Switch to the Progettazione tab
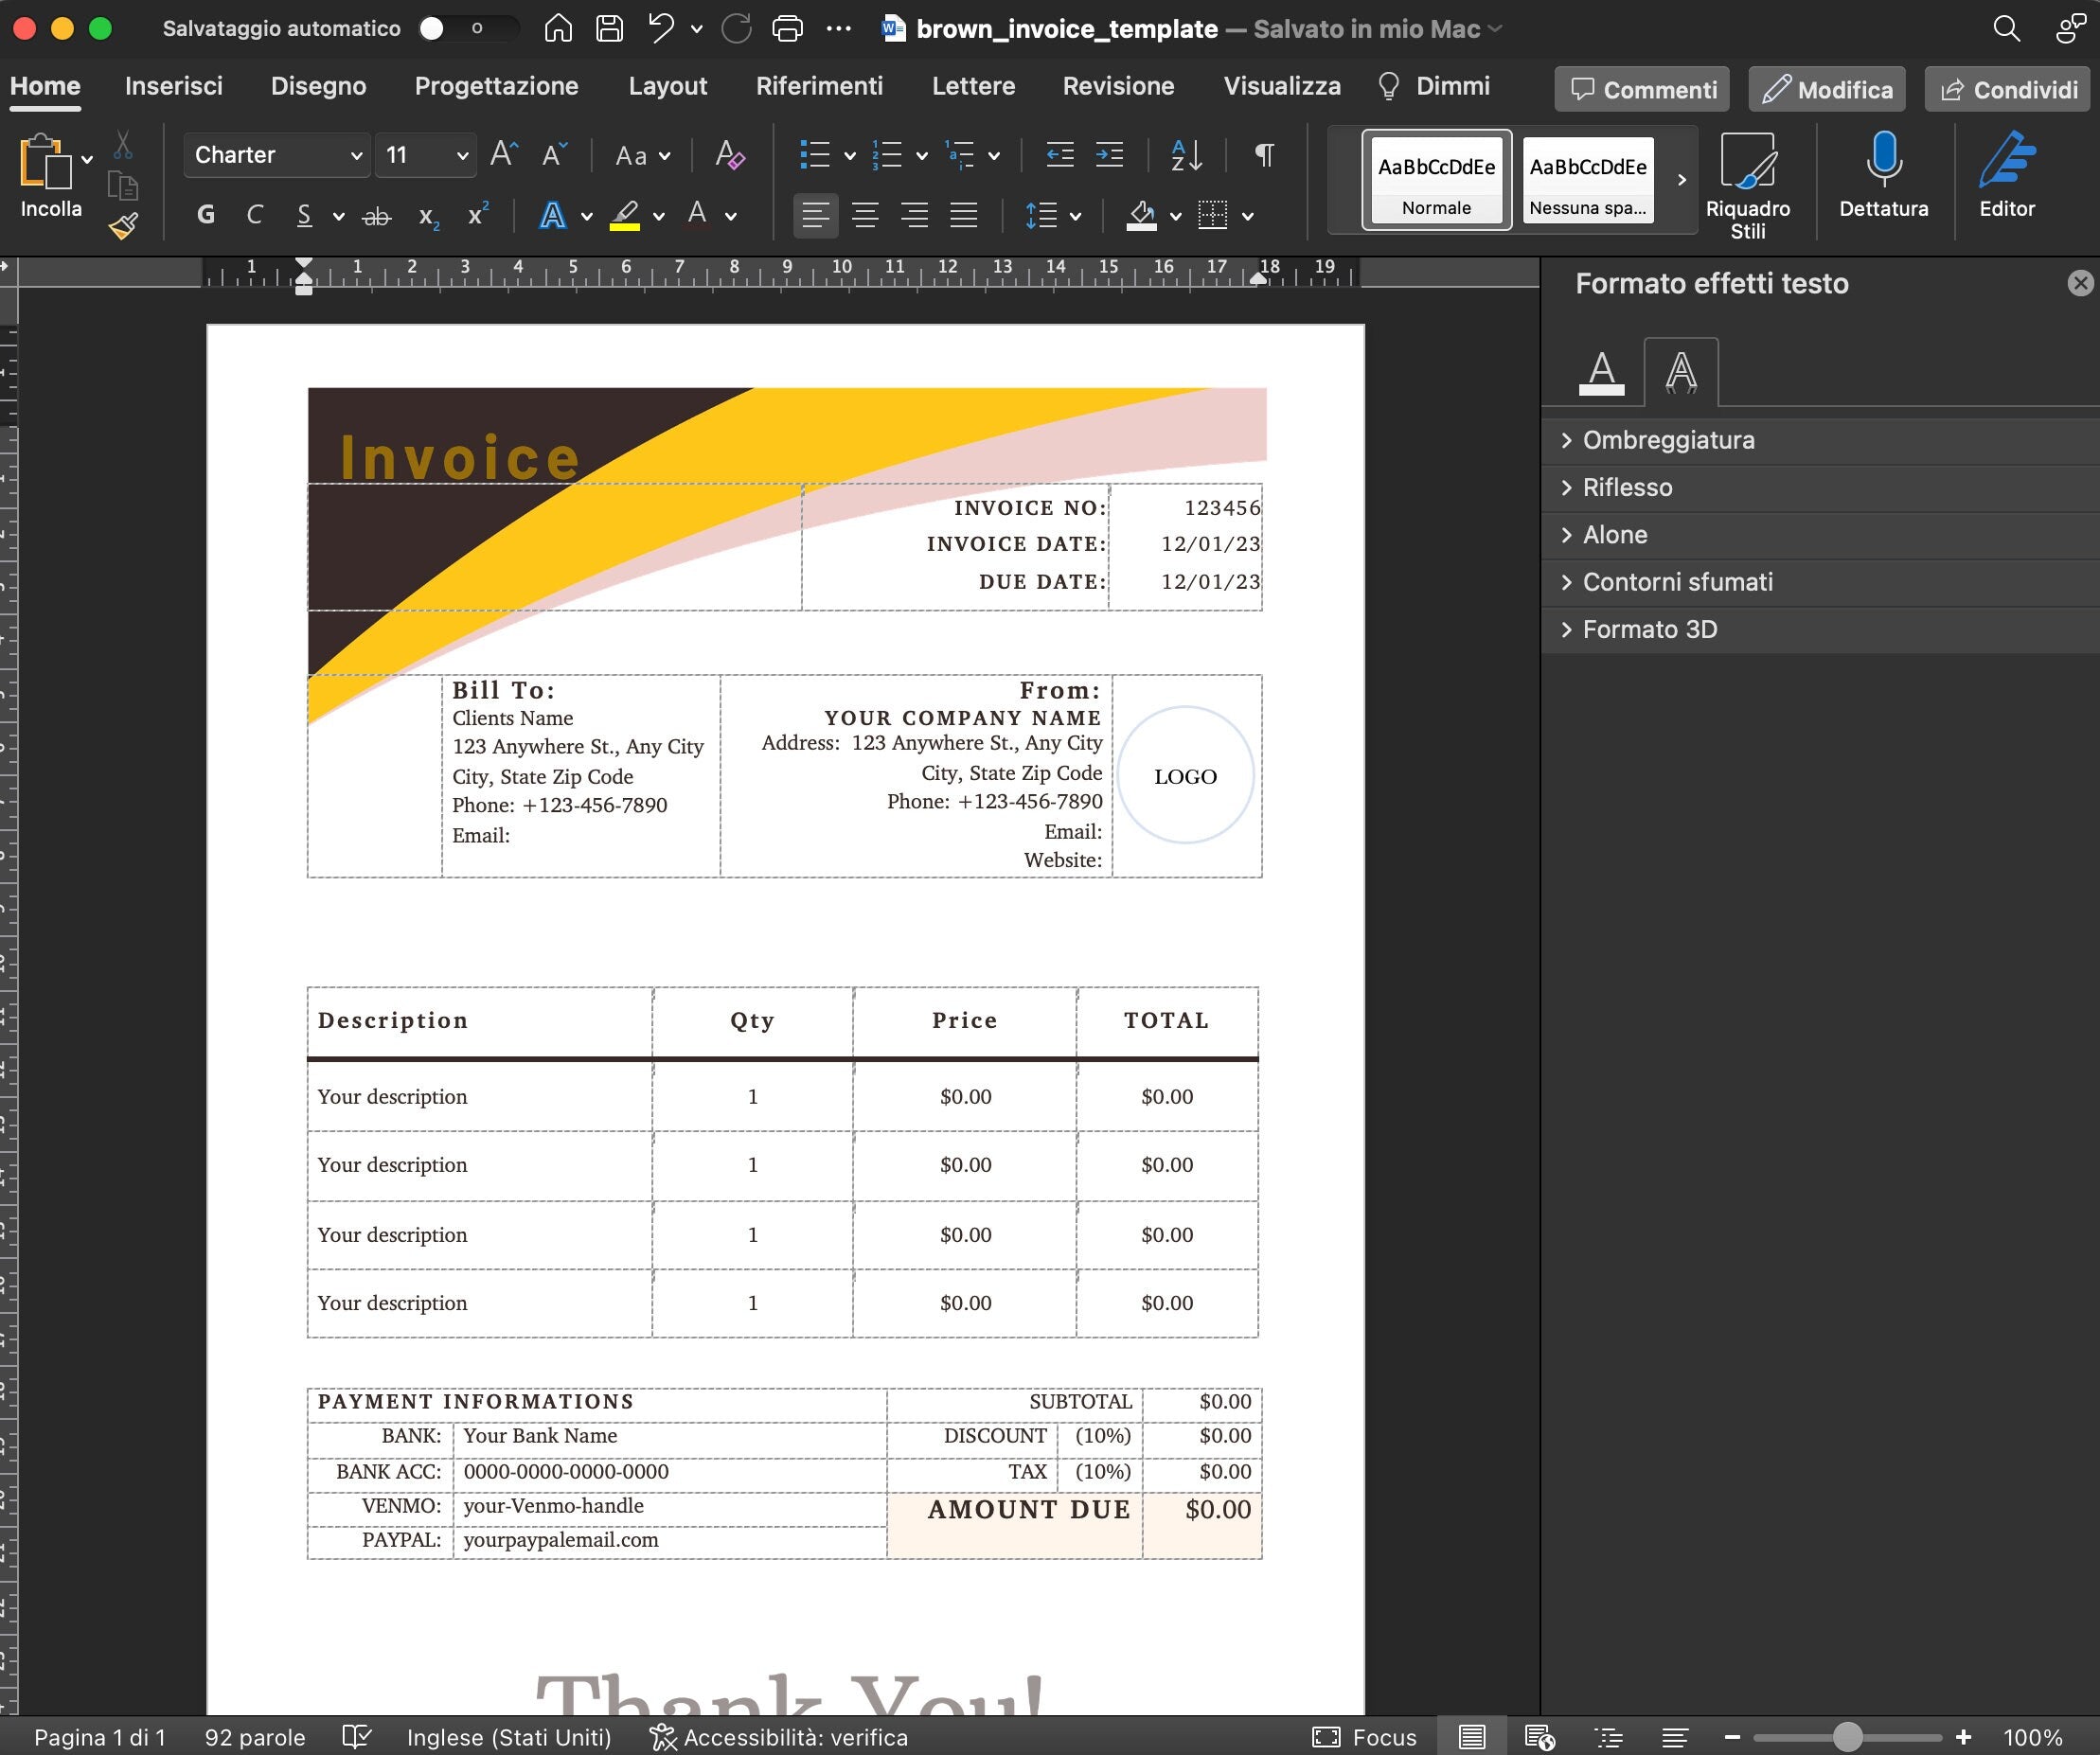Viewport: 2100px width, 1755px height. tap(496, 86)
